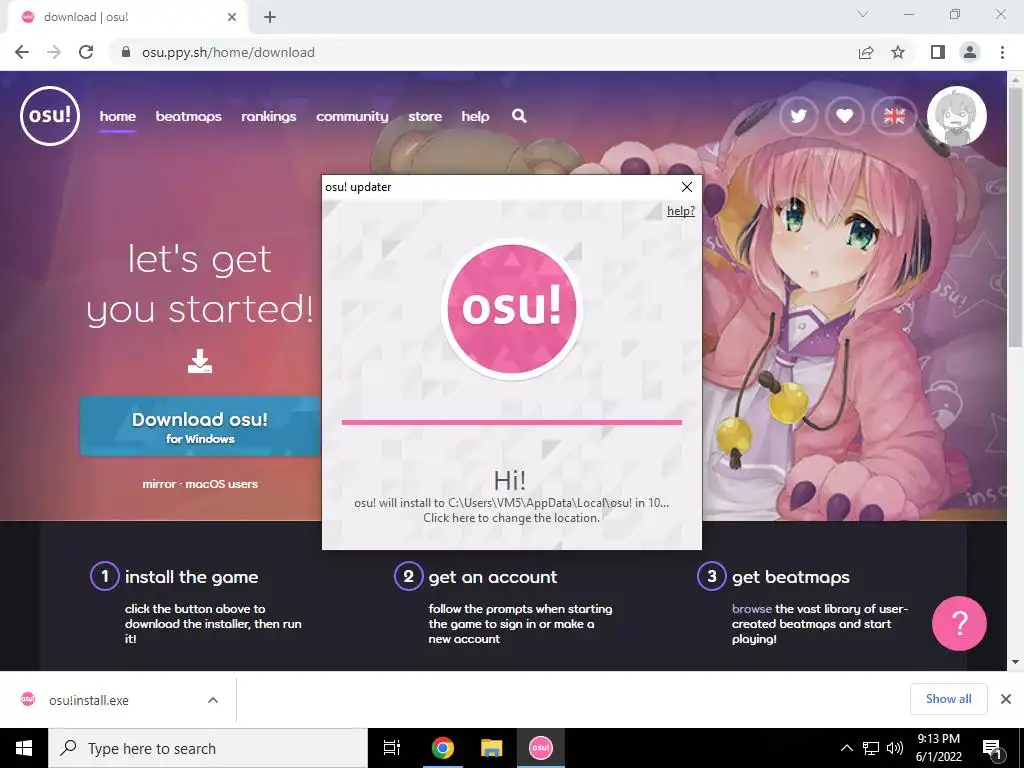Image resolution: width=1024 pixels, height=768 pixels.
Task: Open the UK flag language selector
Action: [894, 116]
